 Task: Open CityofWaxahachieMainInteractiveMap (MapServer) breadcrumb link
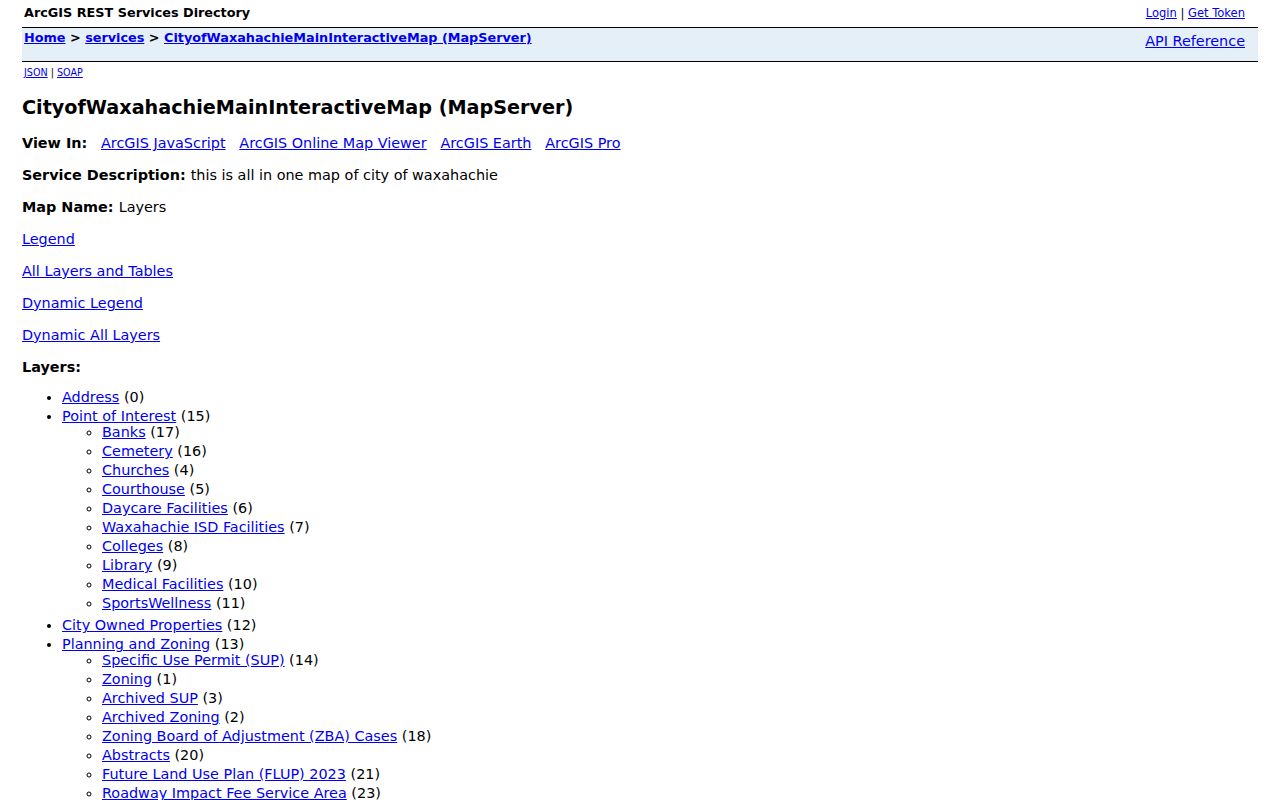click(x=348, y=38)
